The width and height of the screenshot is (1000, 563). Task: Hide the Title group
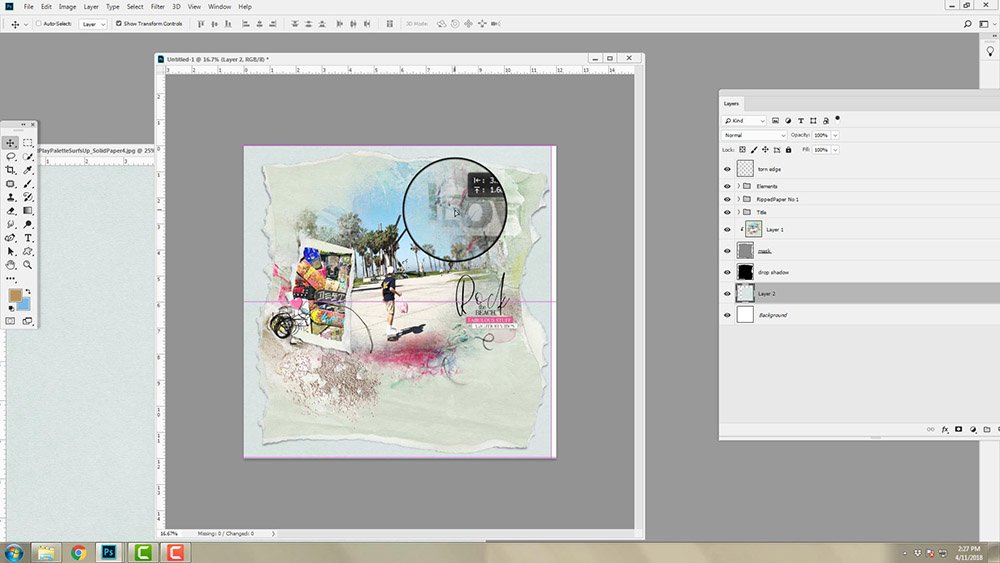[x=727, y=212]
